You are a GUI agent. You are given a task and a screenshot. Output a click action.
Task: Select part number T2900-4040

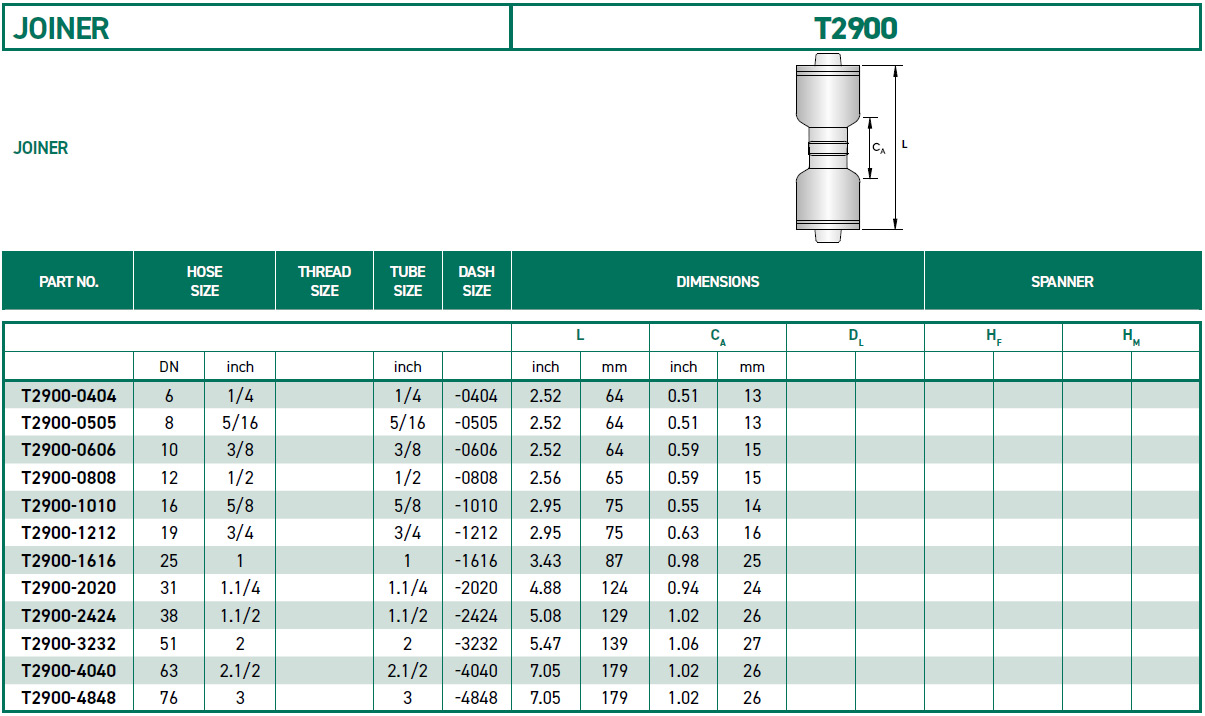(68, 671)
